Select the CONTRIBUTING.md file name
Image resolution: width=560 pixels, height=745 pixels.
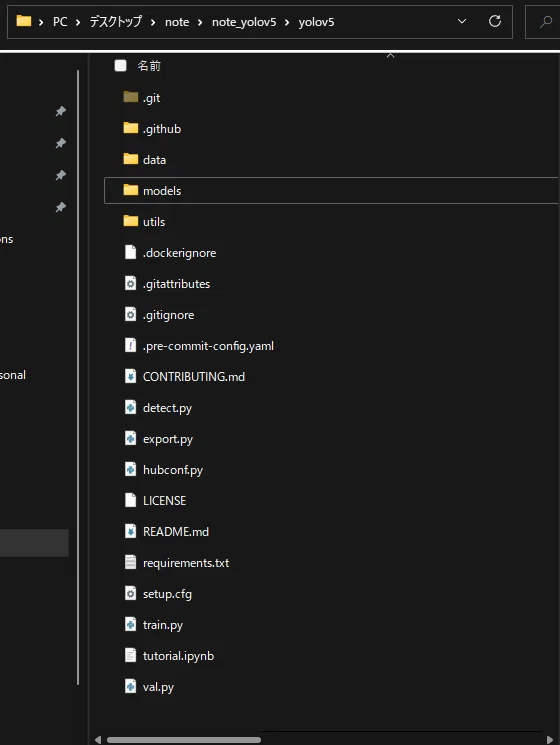click(194, 377)
